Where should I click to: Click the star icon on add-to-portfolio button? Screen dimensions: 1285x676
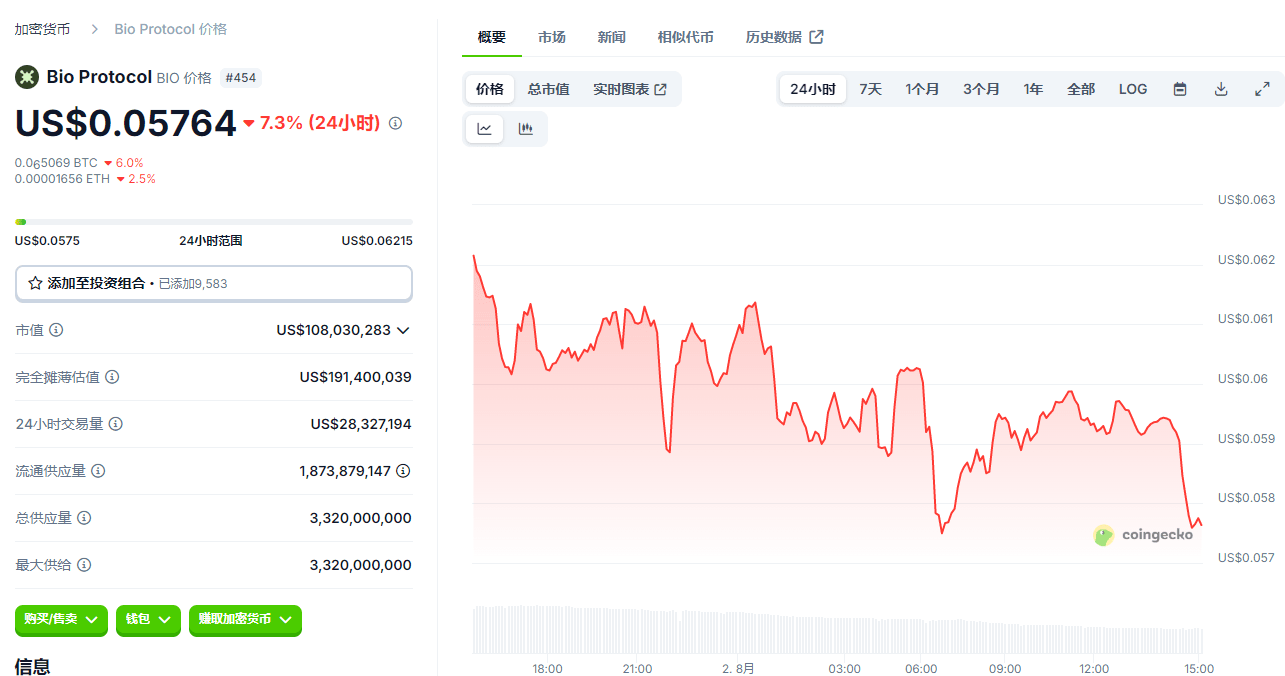pos(35,283)
